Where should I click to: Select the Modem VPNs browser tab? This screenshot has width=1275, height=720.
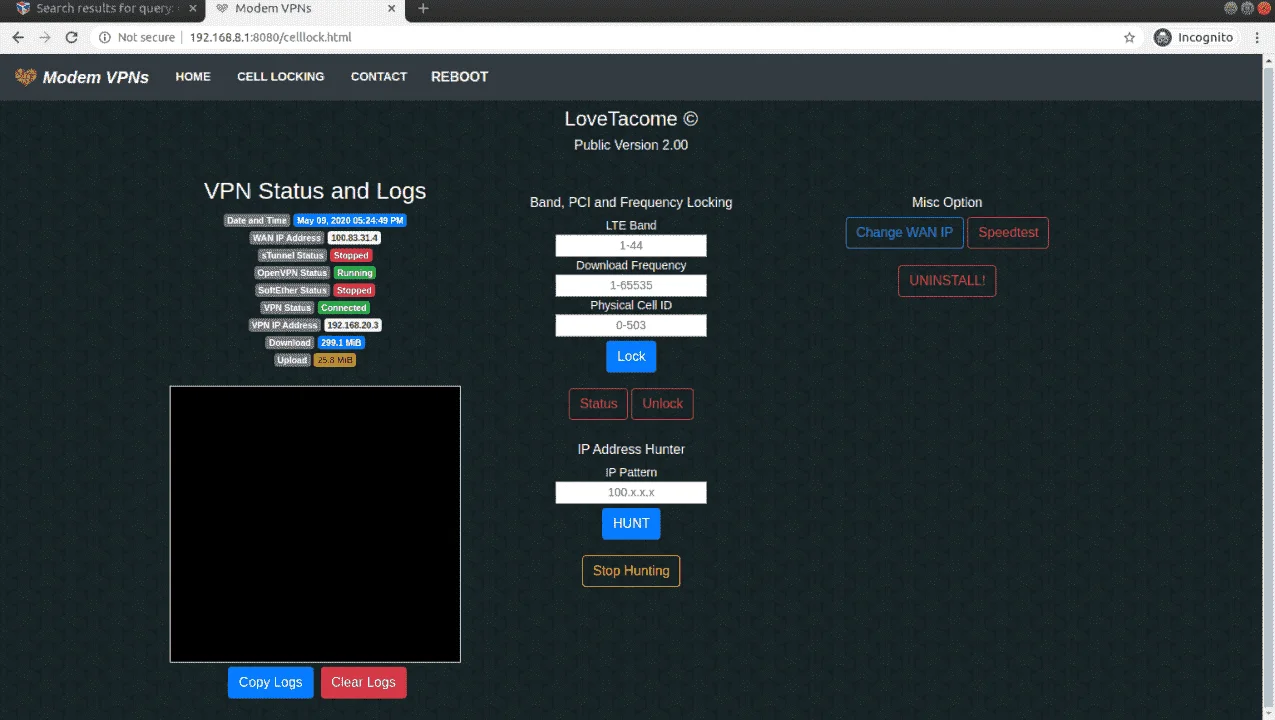pyautogui.click(x=305, y=9)
